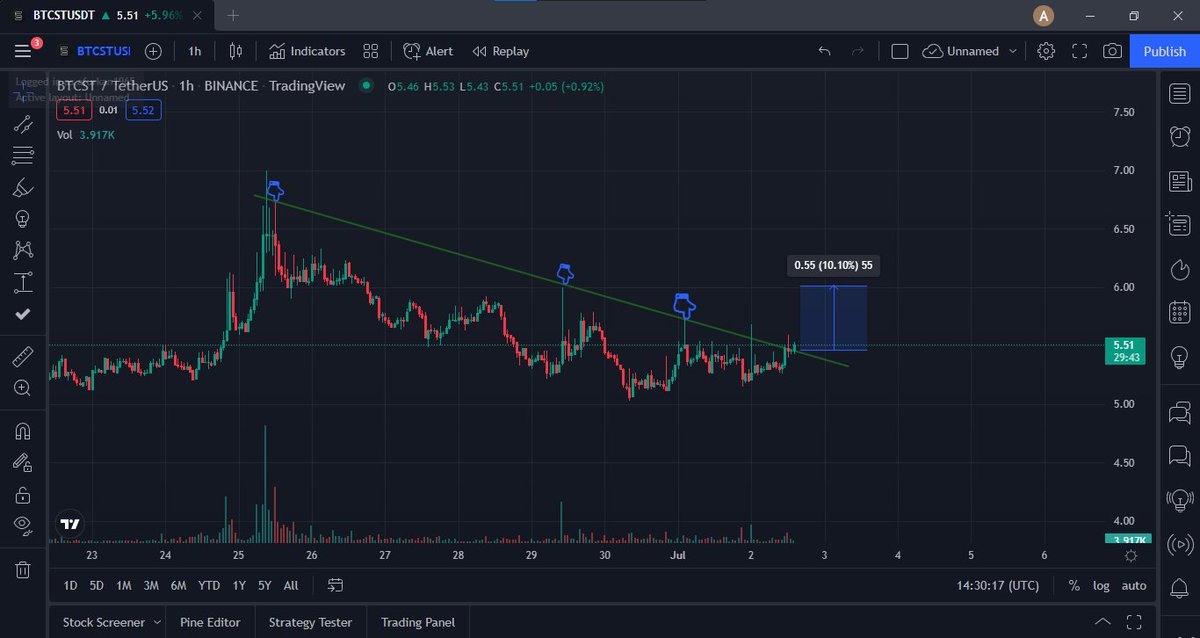The height and width of the screenshot is (638, 1200).
Task: Open the 1h interval dropdown
Action: point(194,51)
